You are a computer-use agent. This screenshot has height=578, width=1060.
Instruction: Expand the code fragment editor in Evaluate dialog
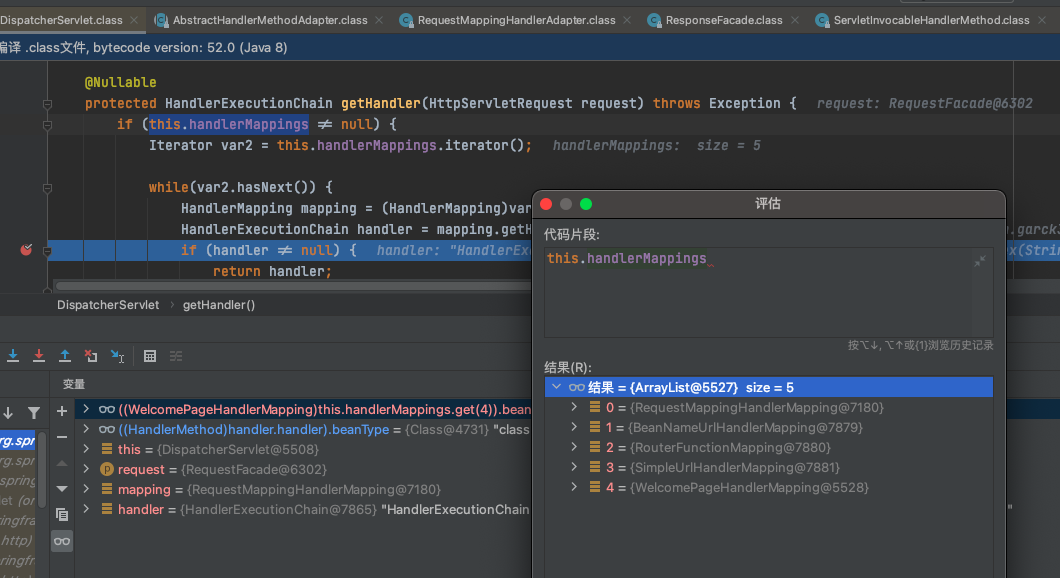tap(980, 261)
